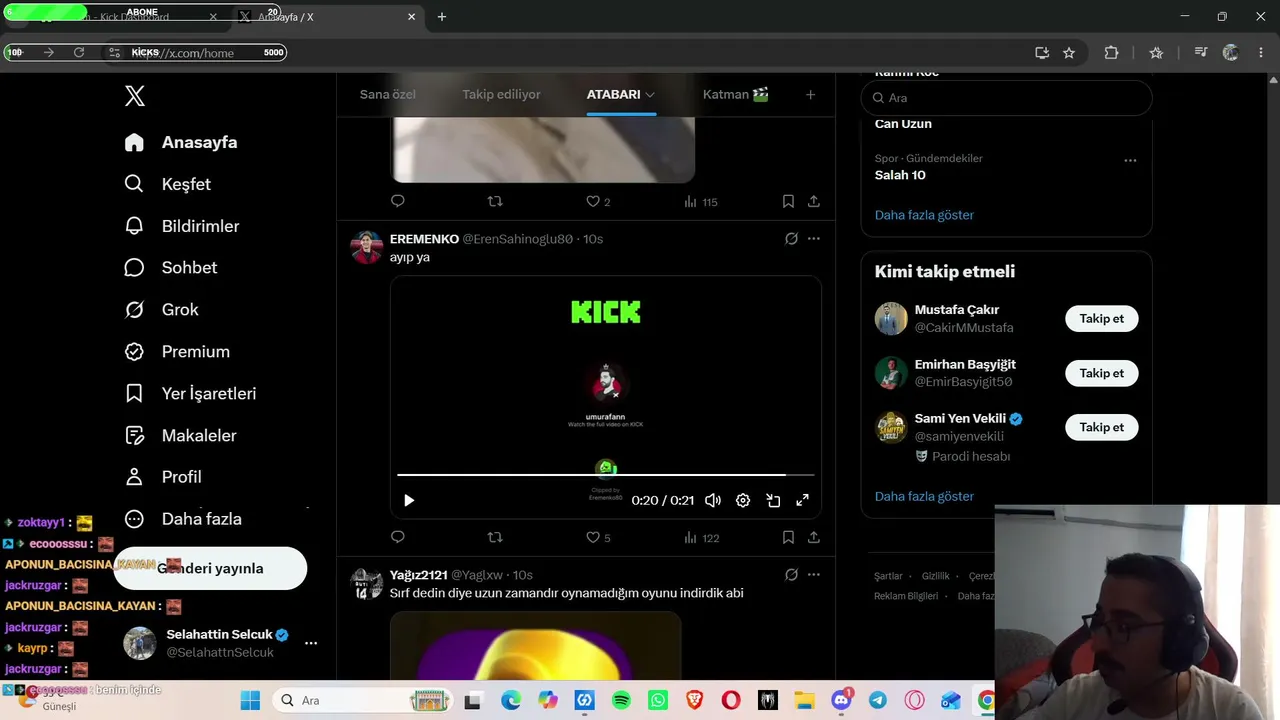
Task: Follow Sami Yen Vekili
Action: point(1102,427)
